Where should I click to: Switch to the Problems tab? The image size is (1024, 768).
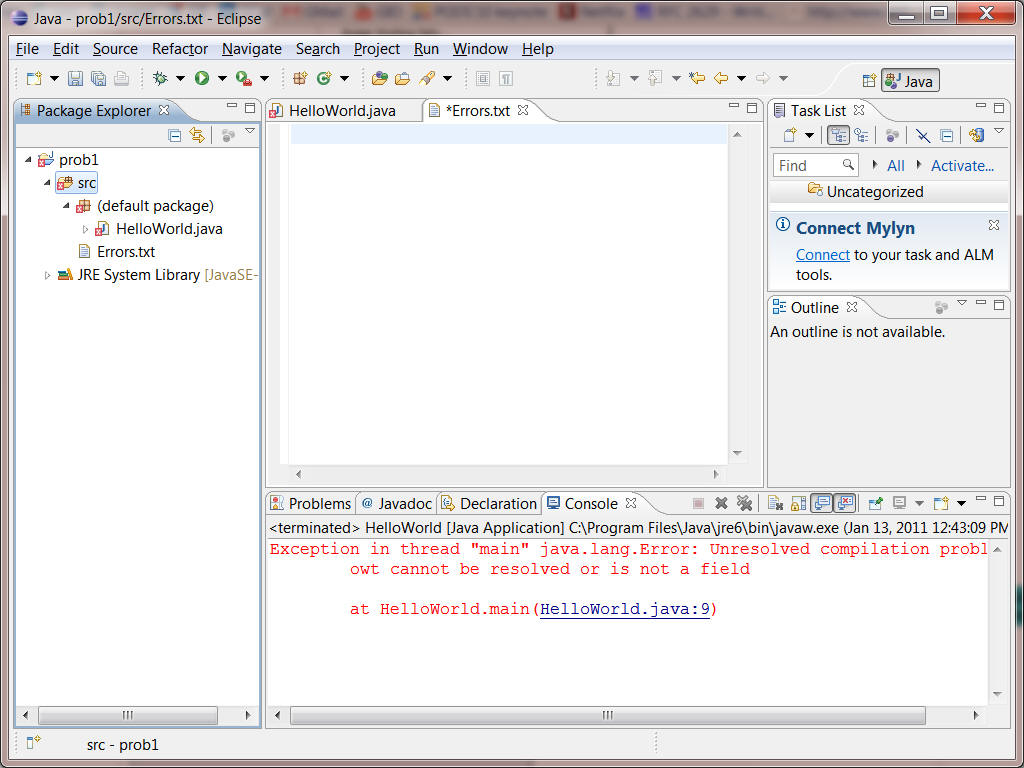[x=312, y=504]
